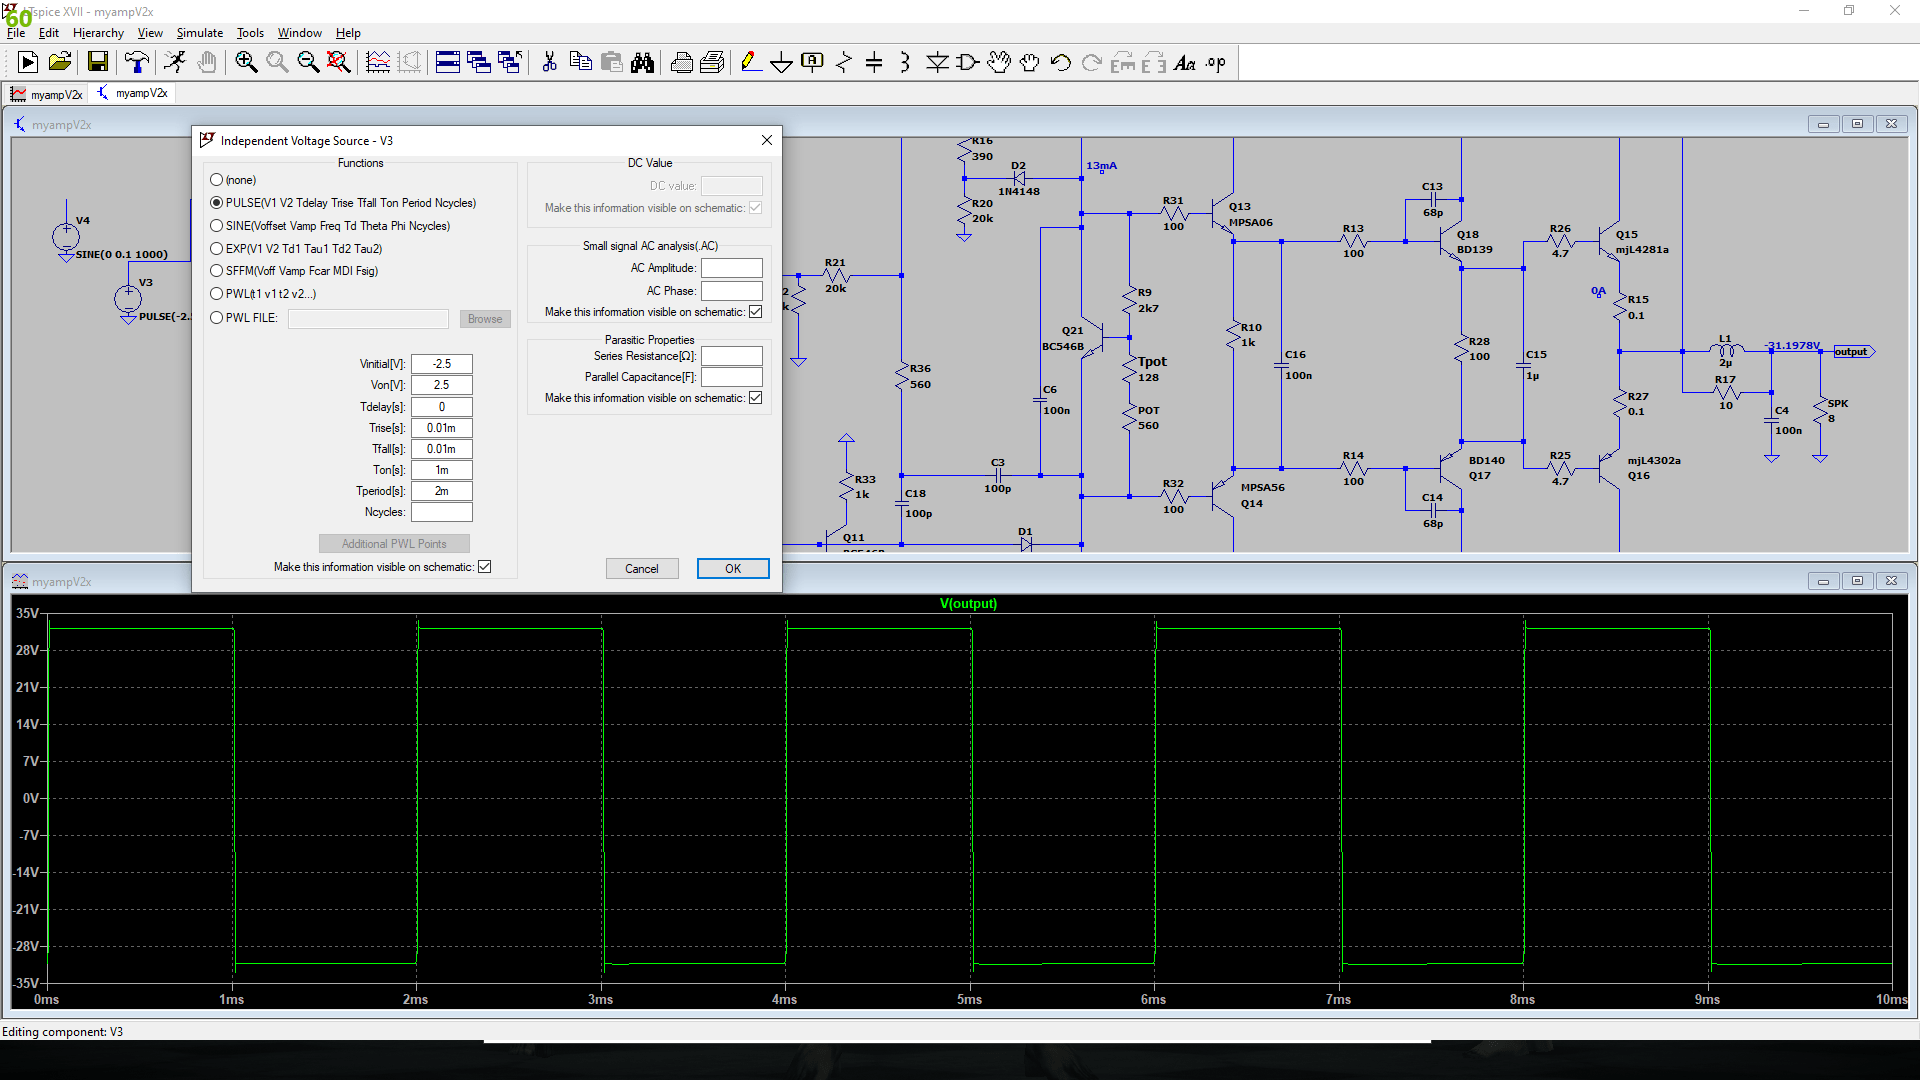1920x1080 pixels.
Task: Click the Cascade windows icon
Action: point(479,63)
